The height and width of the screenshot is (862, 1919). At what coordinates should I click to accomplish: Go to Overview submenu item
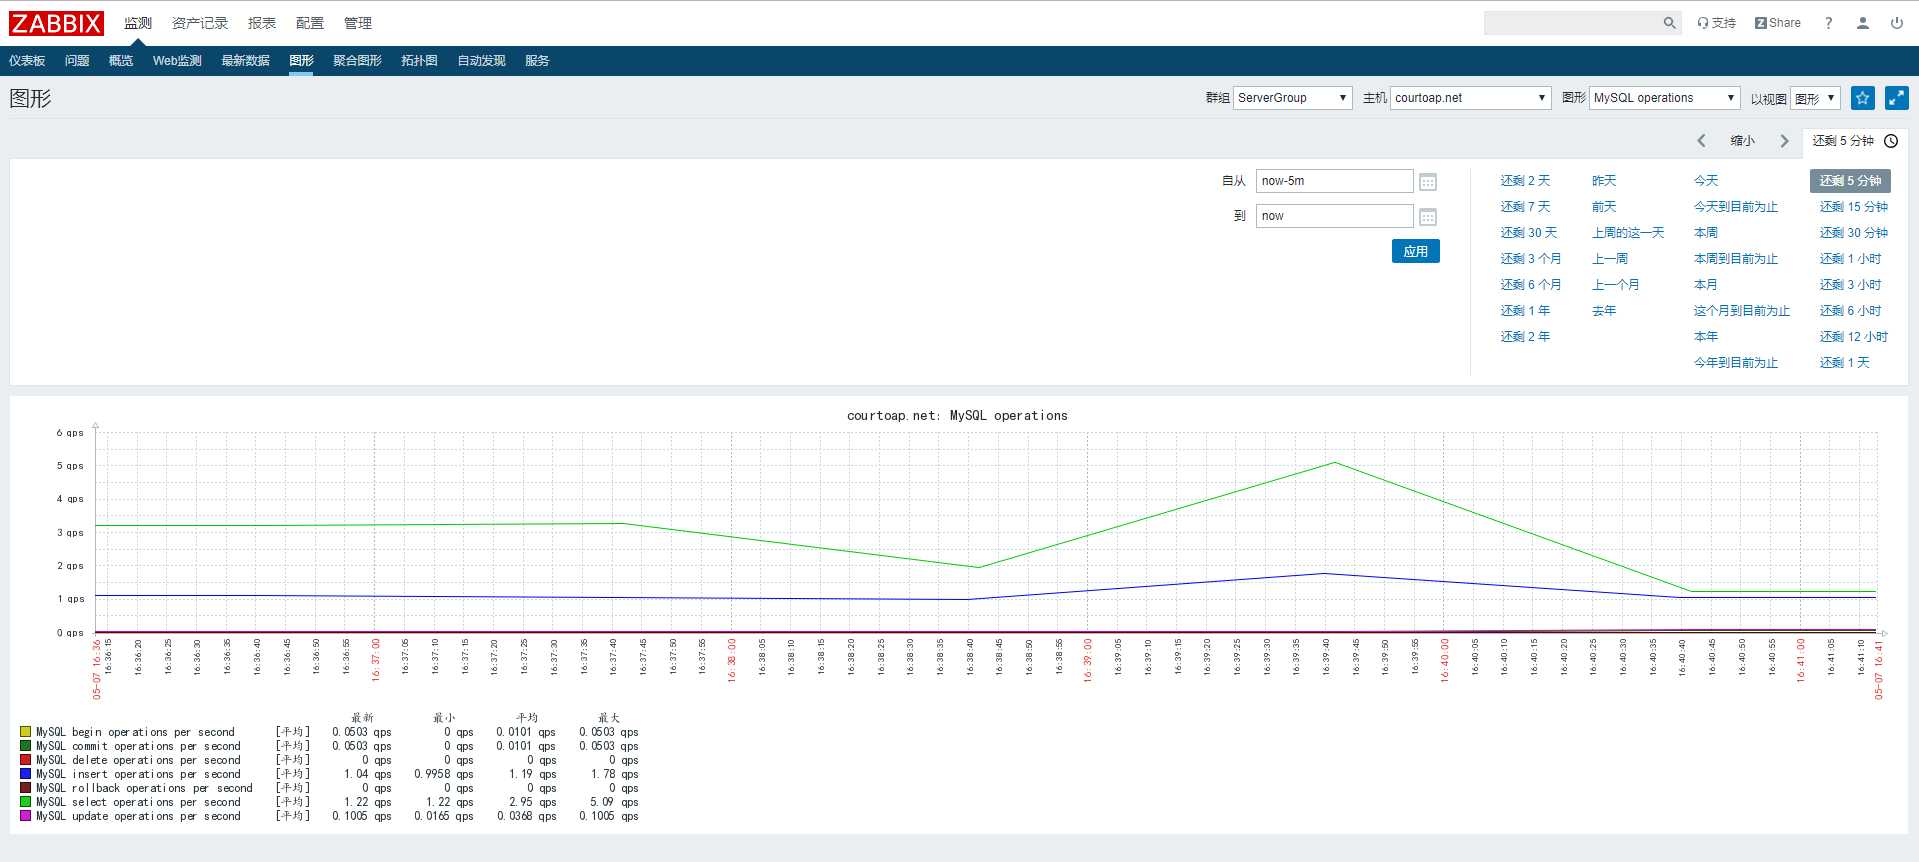pyautogui.click(x=121, y=61)
